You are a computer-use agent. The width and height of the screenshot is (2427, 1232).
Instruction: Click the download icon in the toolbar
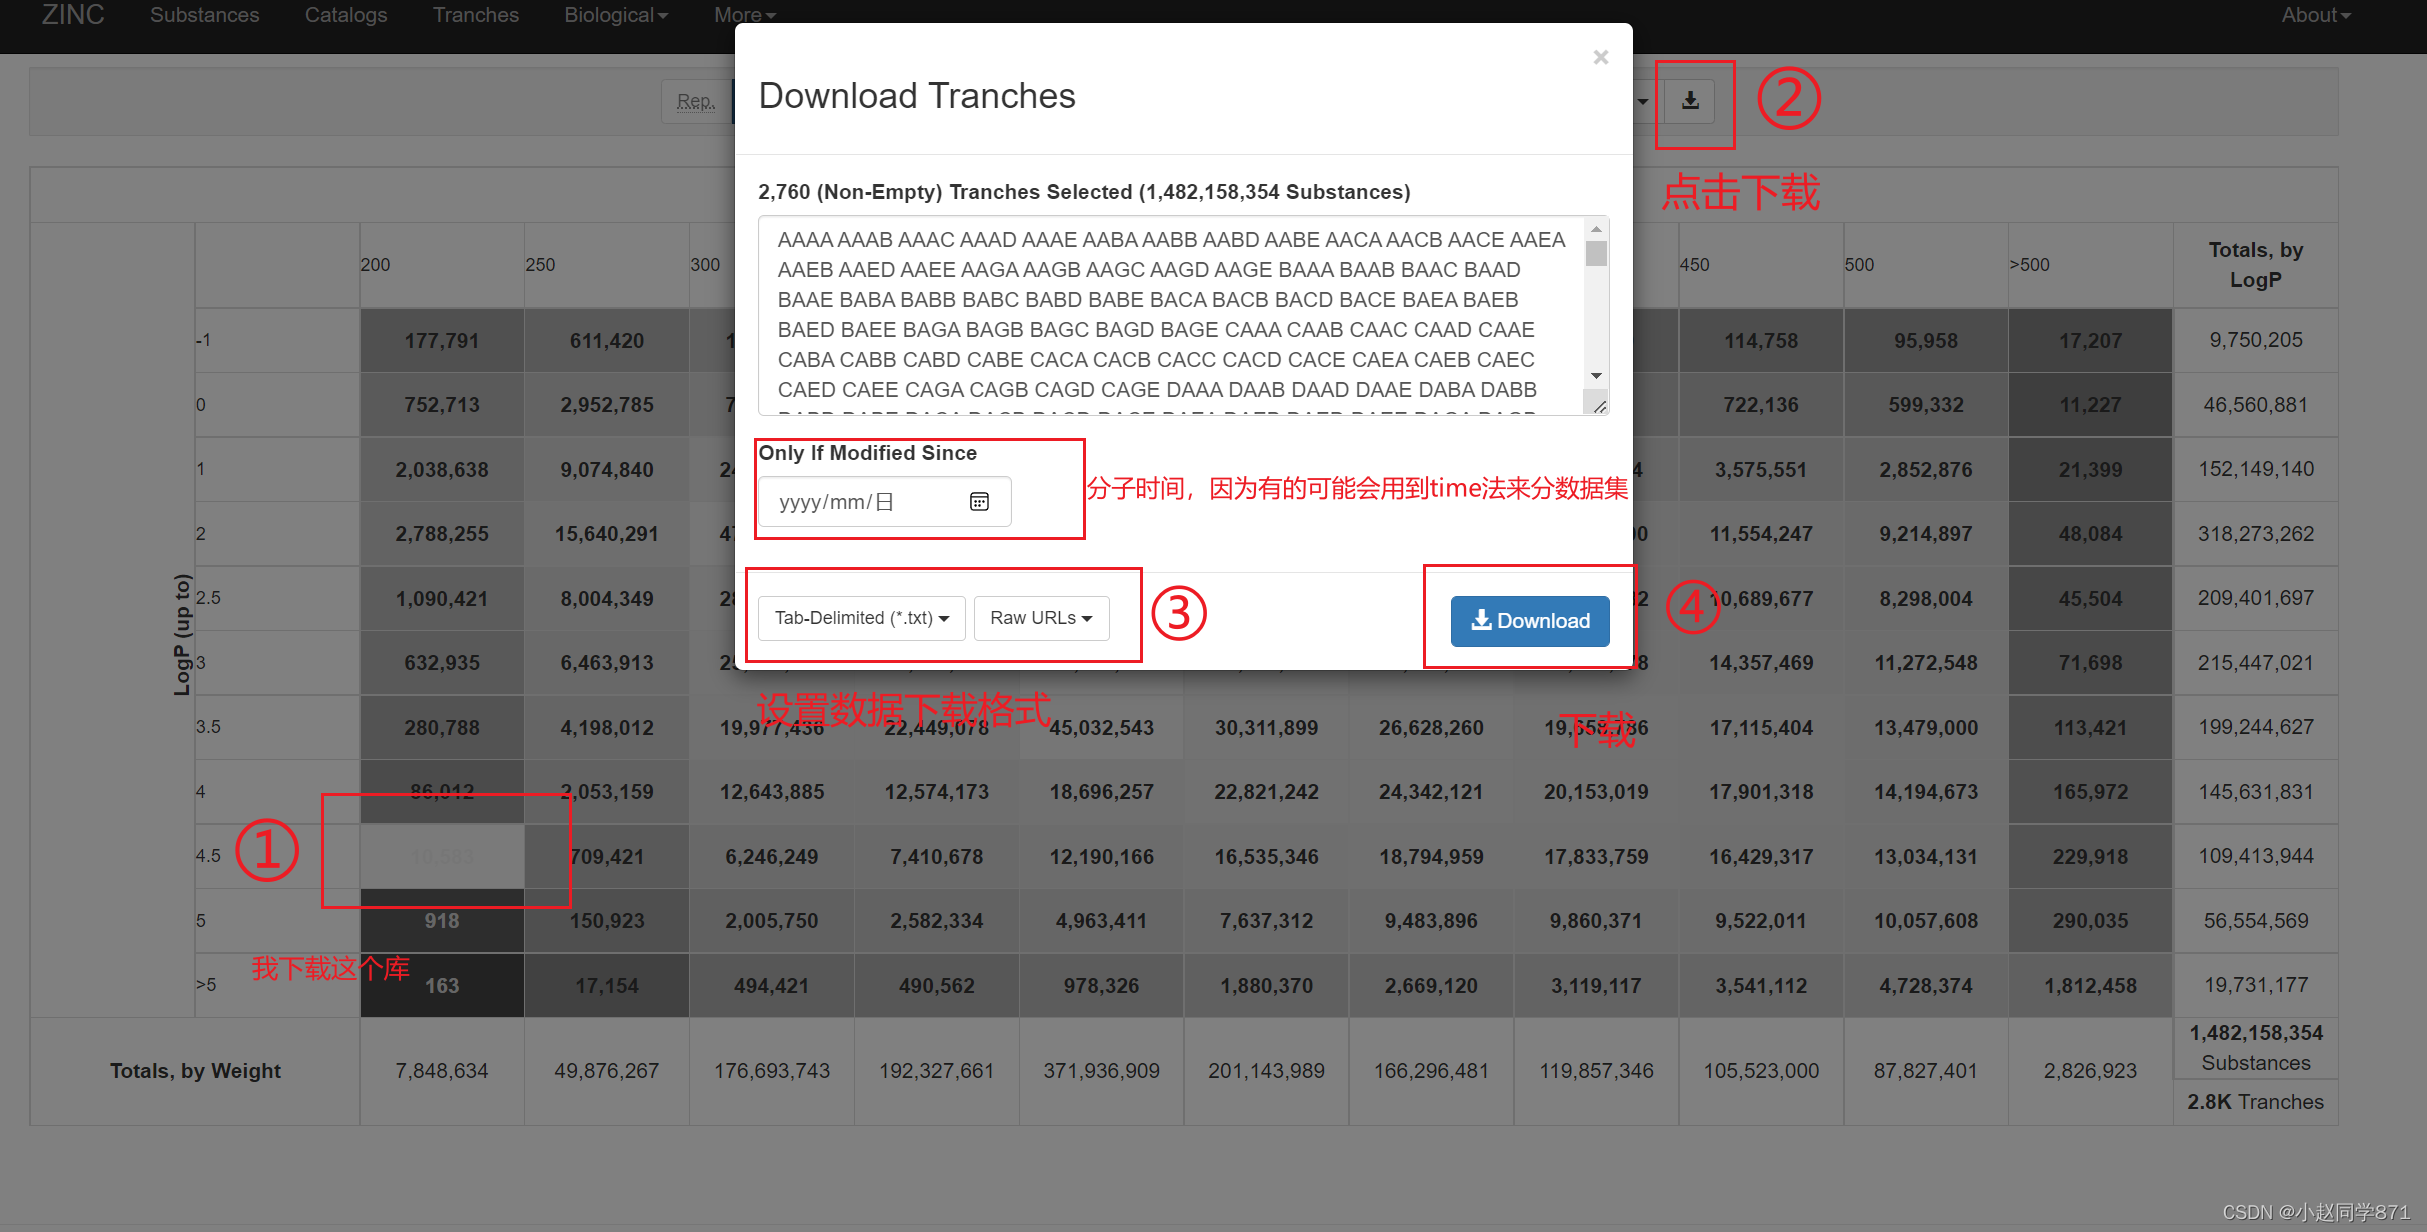(1690, 101)
